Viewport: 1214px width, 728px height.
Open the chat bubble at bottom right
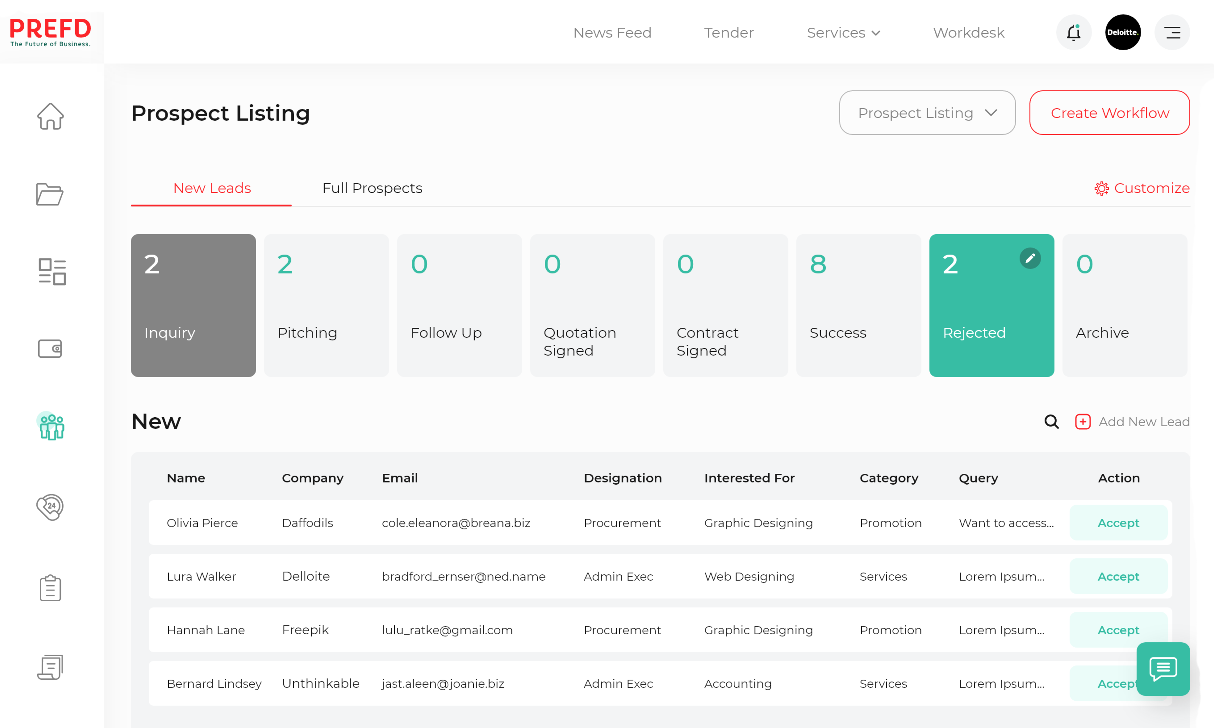1162,669
